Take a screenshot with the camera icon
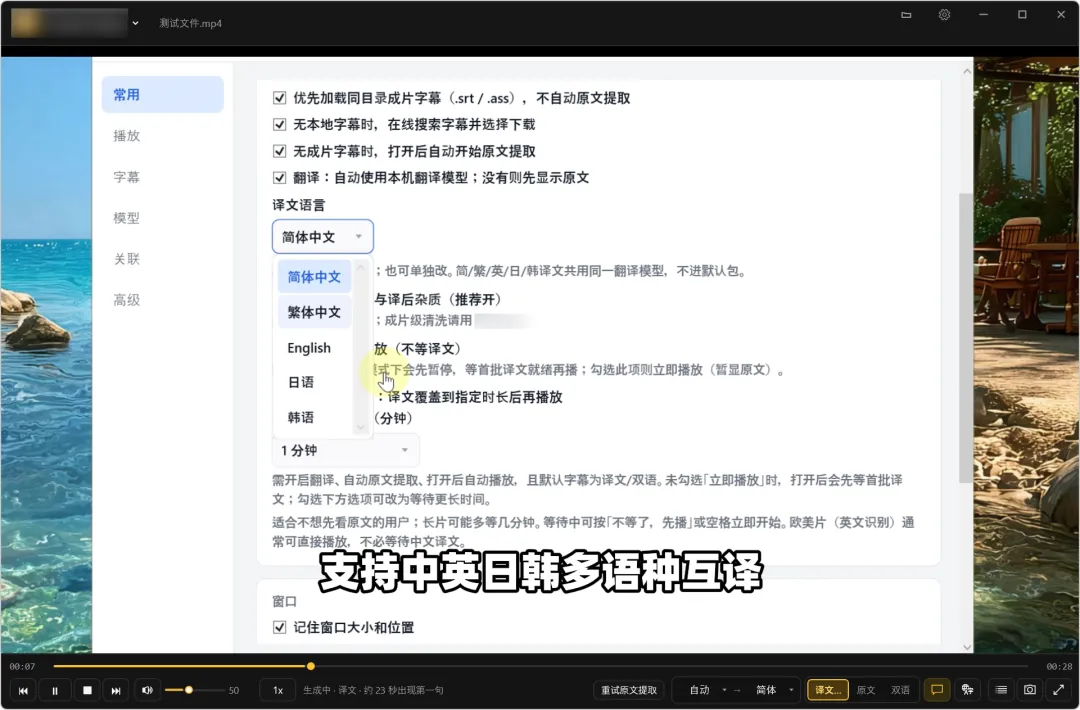Viewport: 1080px width, 710px height. coord(1030,689)
